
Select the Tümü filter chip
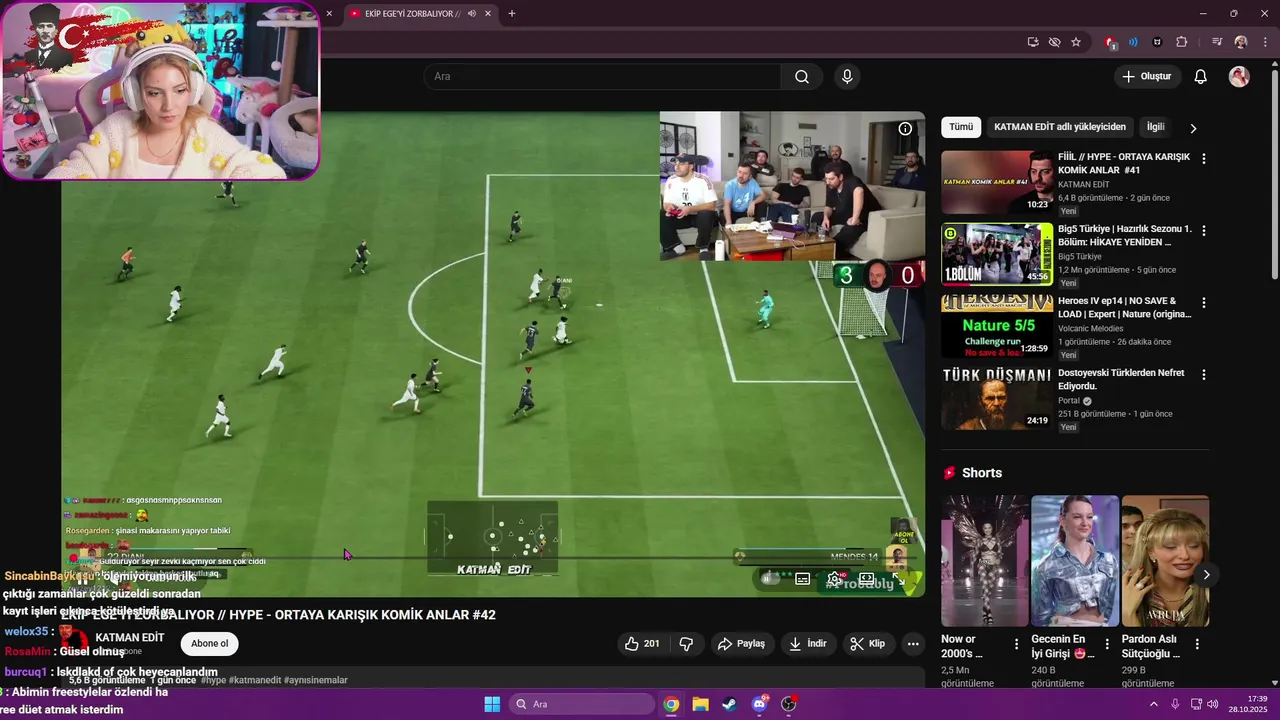pyautogui.click(x=961, y=127)
